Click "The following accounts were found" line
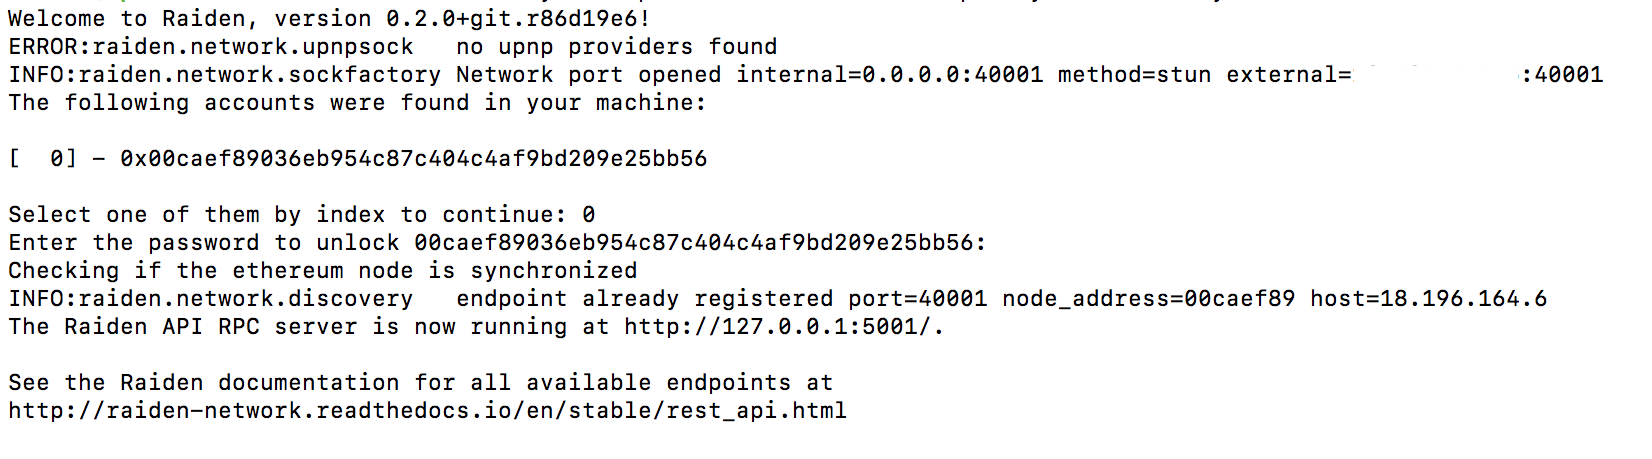 [x=357, y=102]
